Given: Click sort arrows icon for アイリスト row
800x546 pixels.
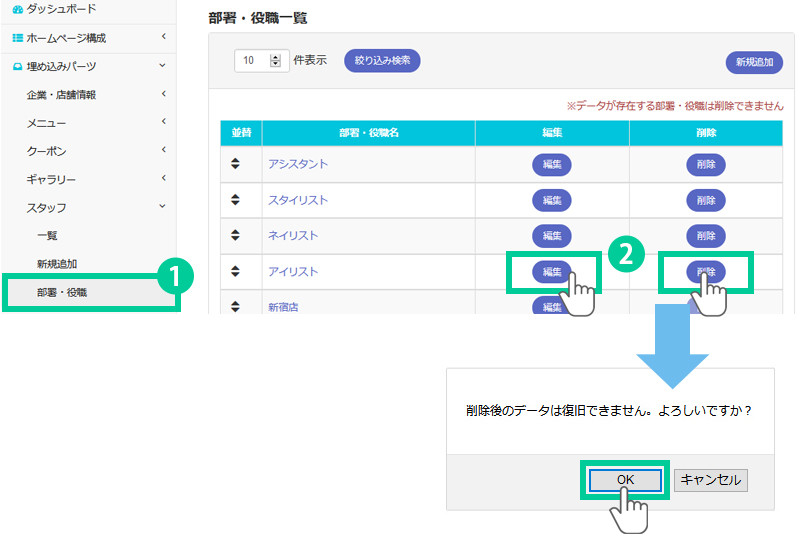Looking at the screenshot, I should point(236,271).
